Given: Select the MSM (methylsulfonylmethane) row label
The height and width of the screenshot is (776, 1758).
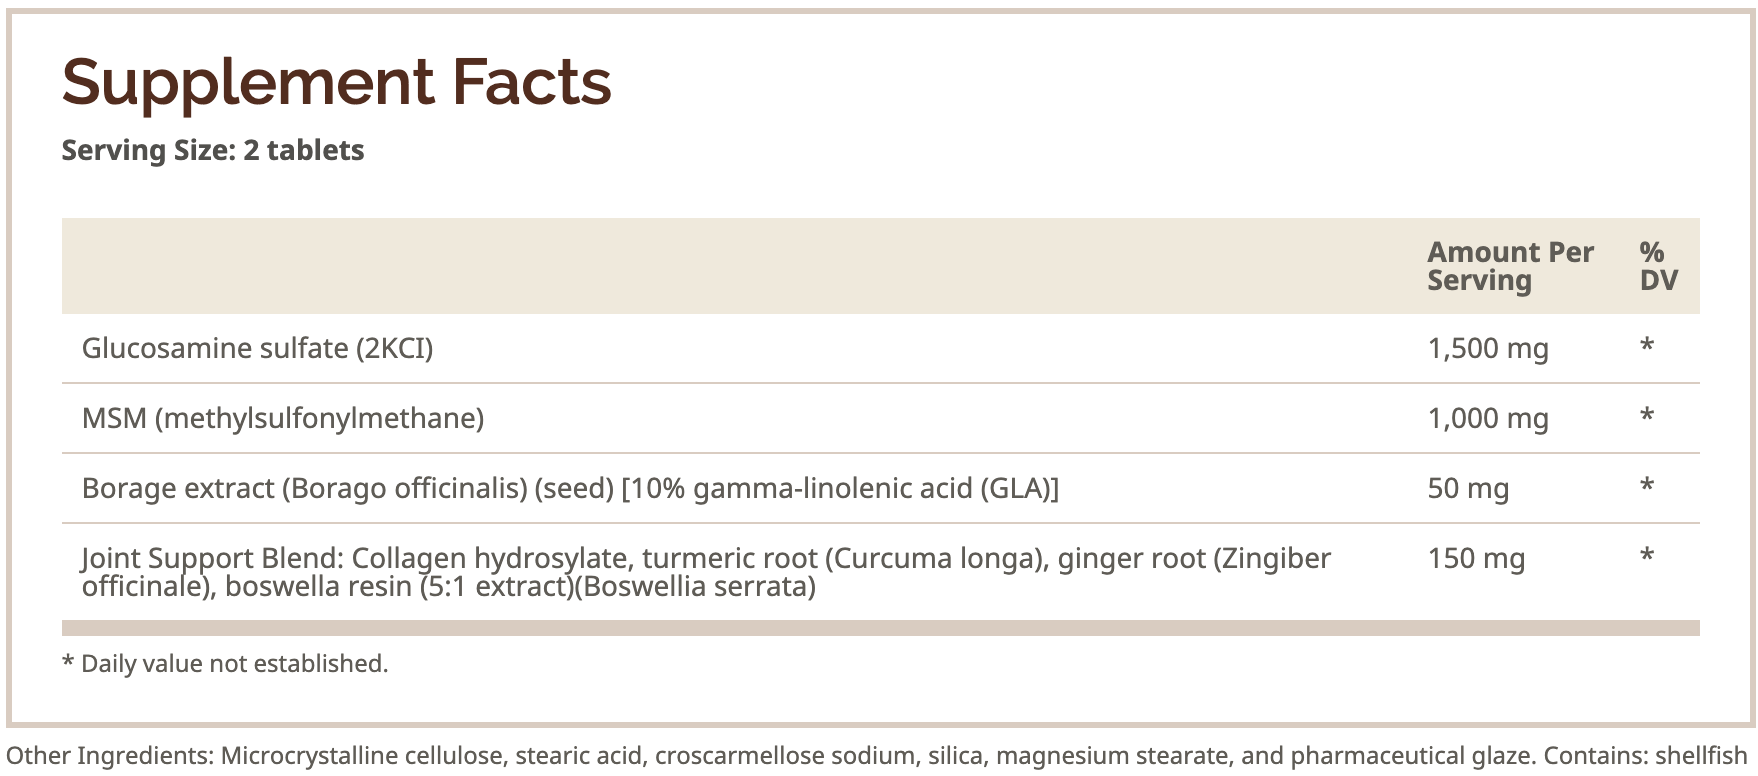Looking at the screenshot, I should point(282,418).
